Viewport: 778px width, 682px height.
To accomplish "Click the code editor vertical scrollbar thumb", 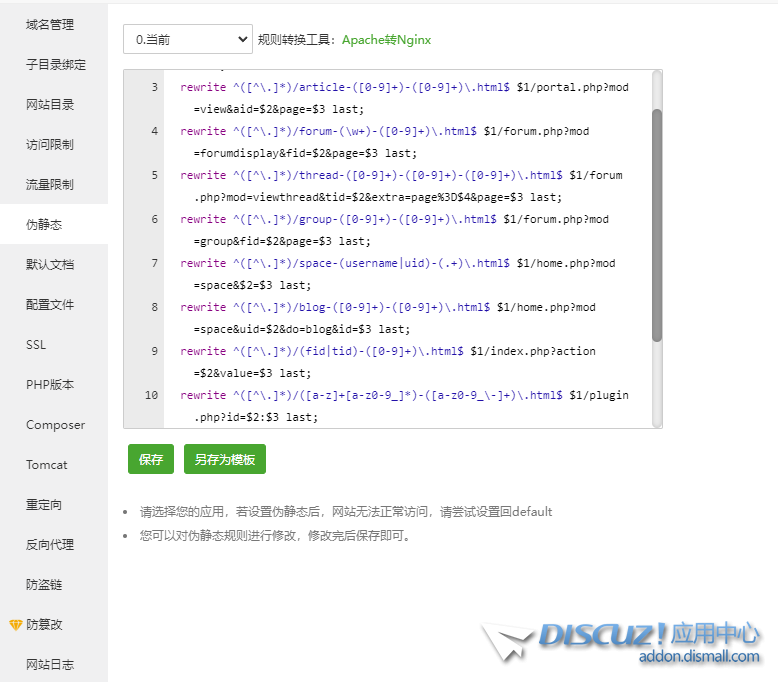I will (x=657, y=226).
